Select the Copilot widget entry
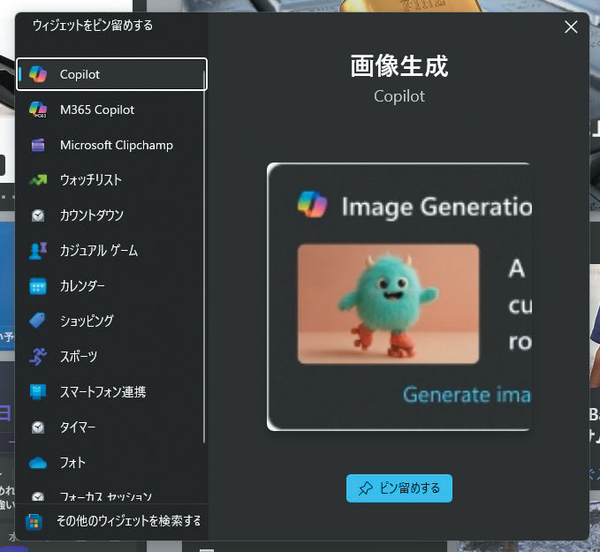The height and width of the screenshot is (552, 600). [112, 74]
